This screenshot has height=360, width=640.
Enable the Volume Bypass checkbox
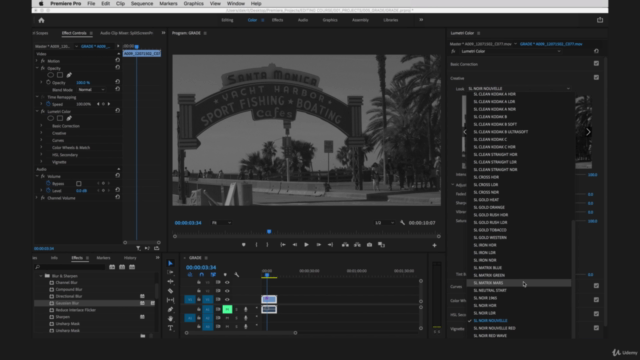point(79,184)
